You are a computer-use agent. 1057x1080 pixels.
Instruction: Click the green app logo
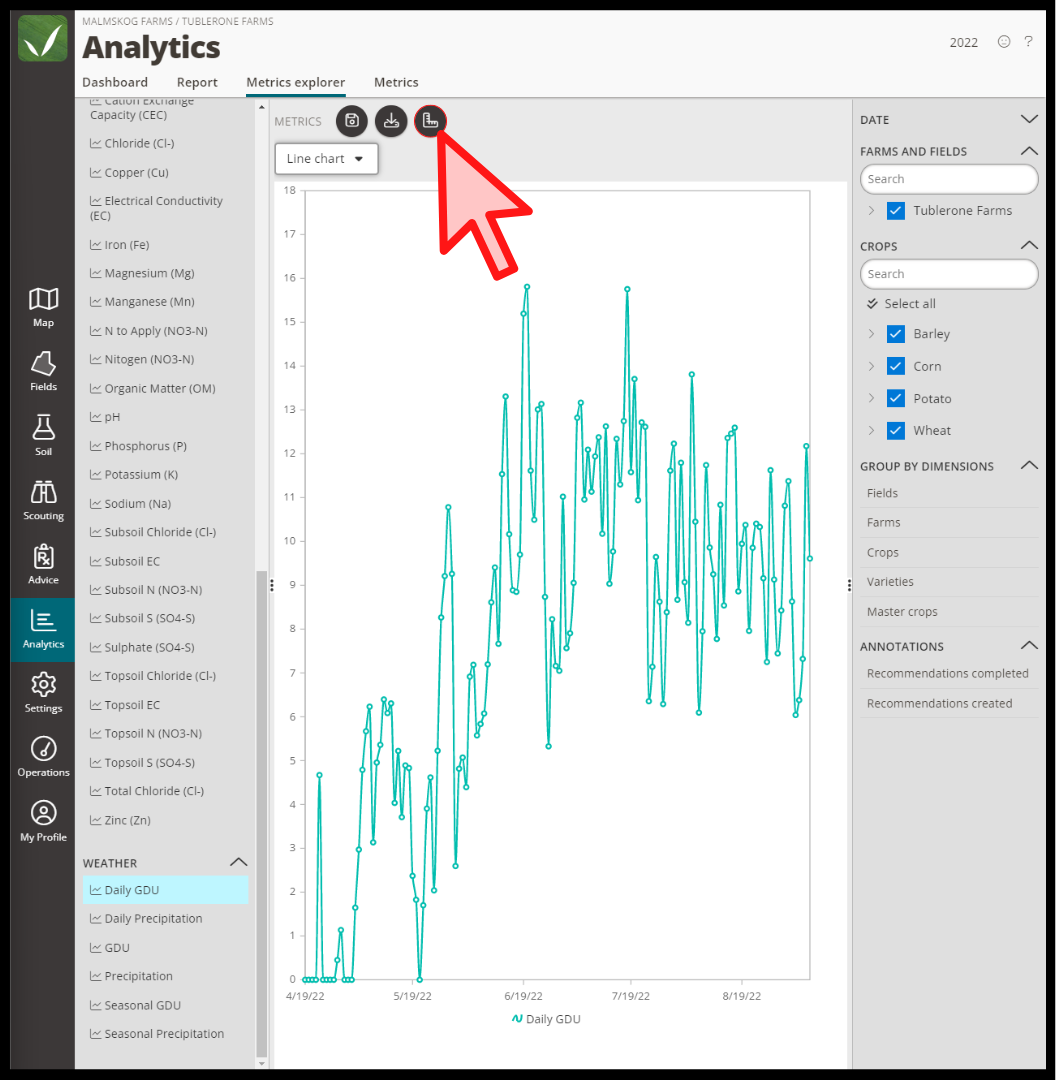click(43, 39)
